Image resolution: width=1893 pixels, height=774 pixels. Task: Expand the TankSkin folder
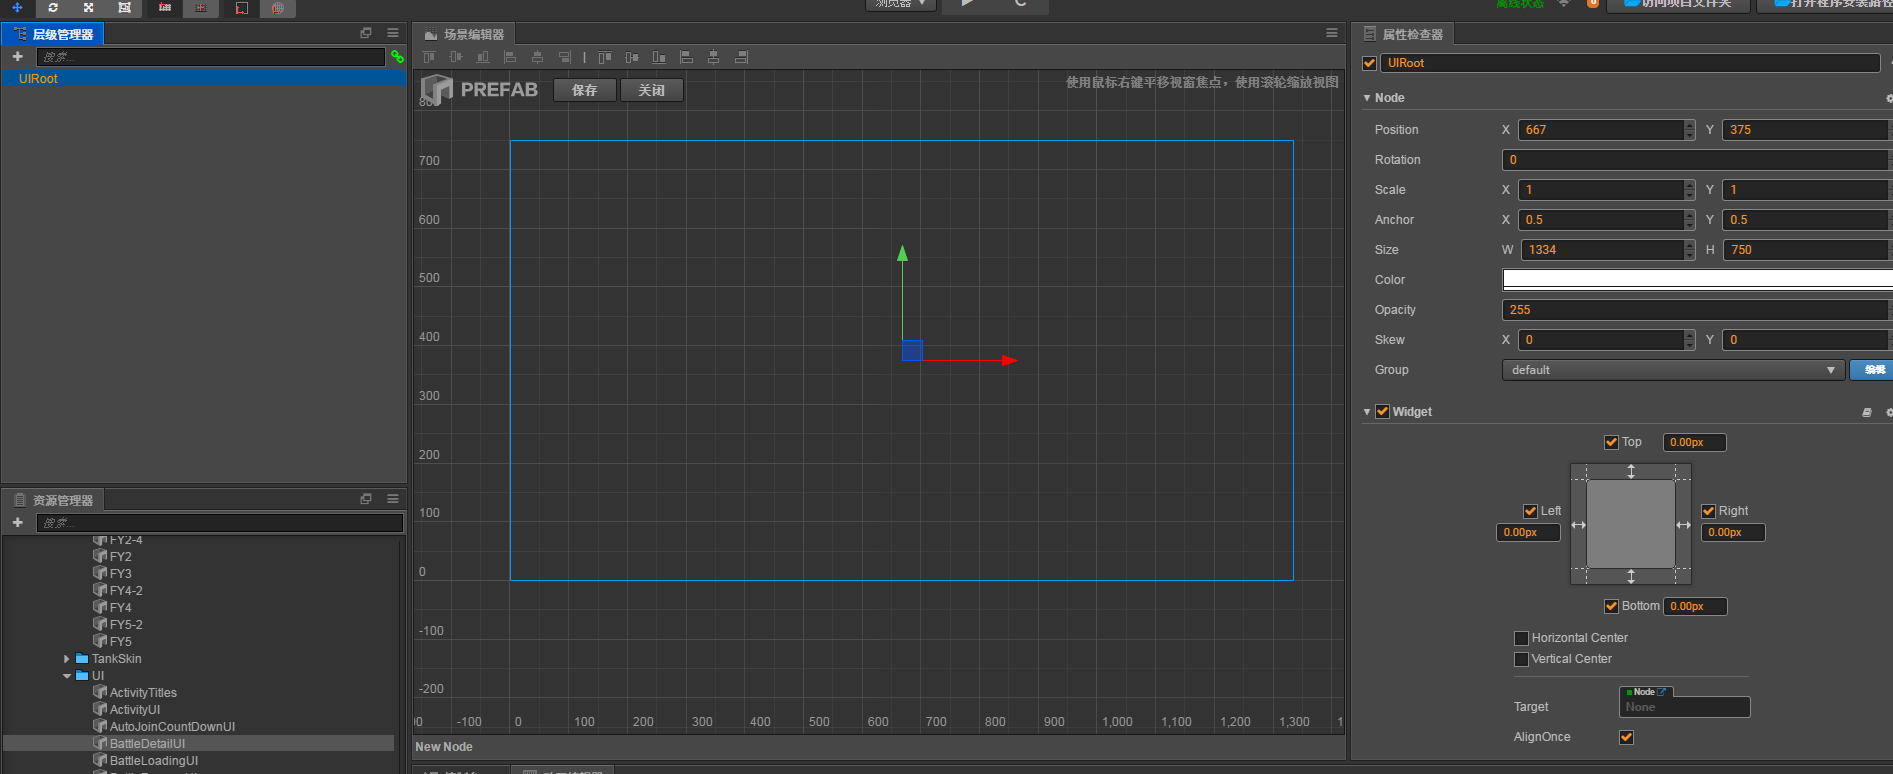coord(67,659)
